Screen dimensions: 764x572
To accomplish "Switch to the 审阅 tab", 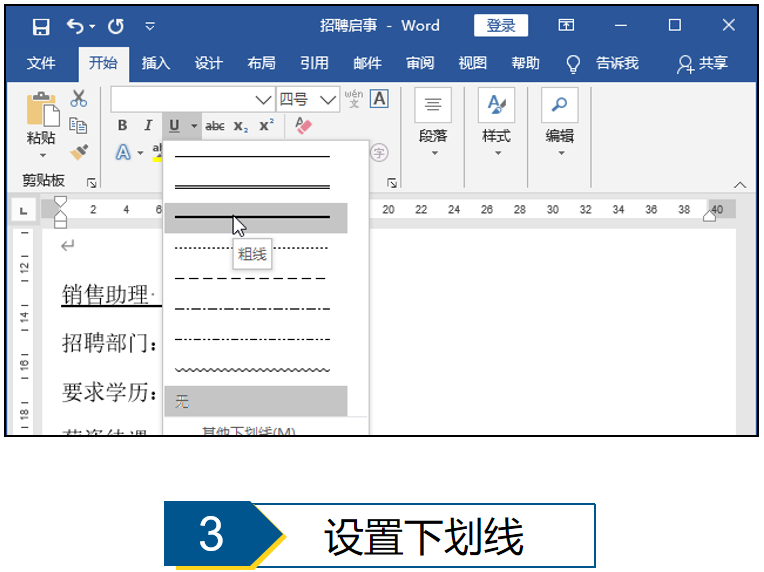I will [420, 63].
